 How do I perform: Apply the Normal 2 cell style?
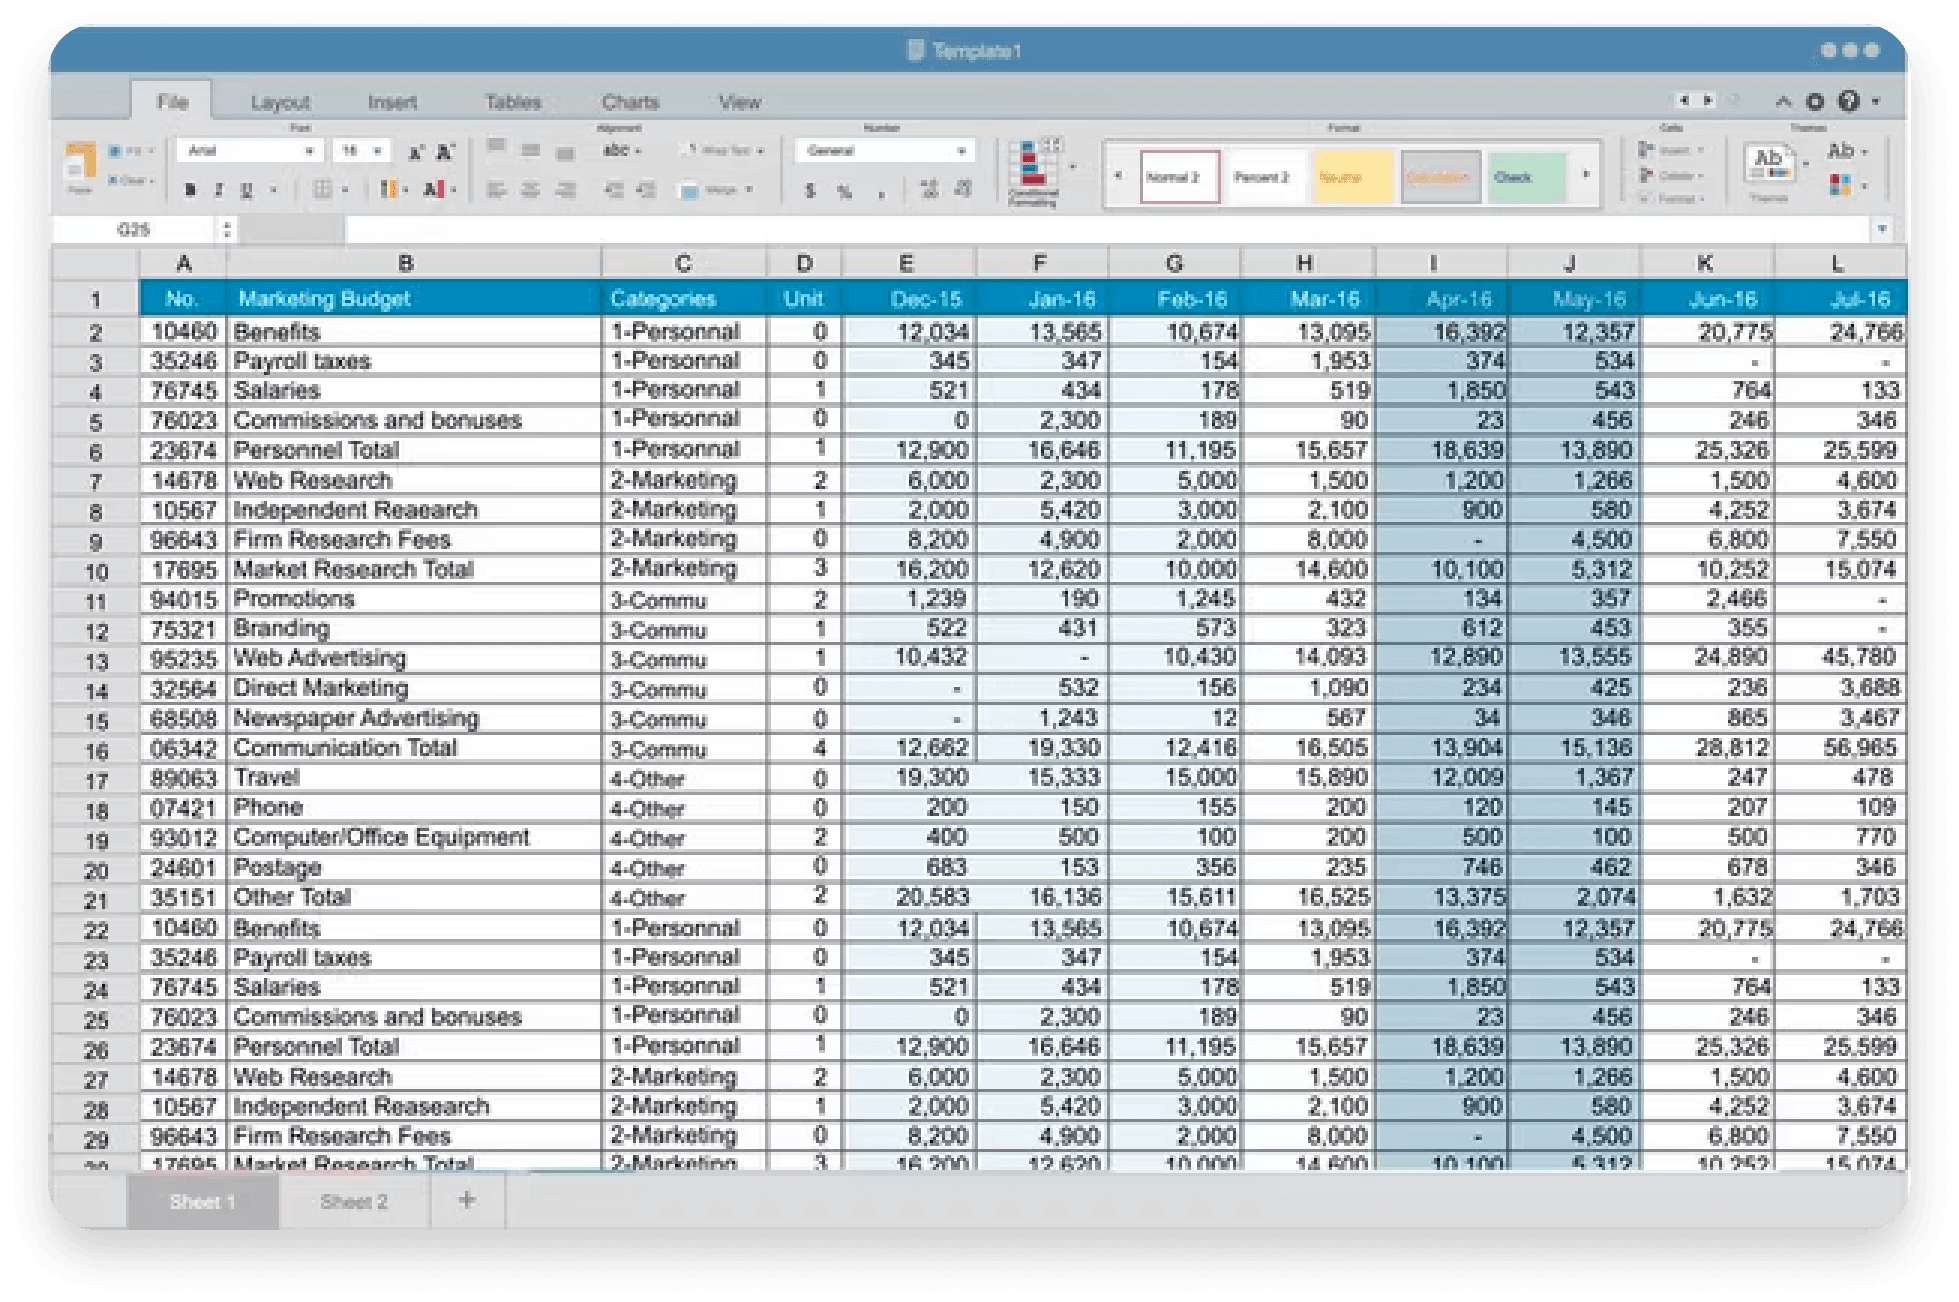[x=1178, y=177]
